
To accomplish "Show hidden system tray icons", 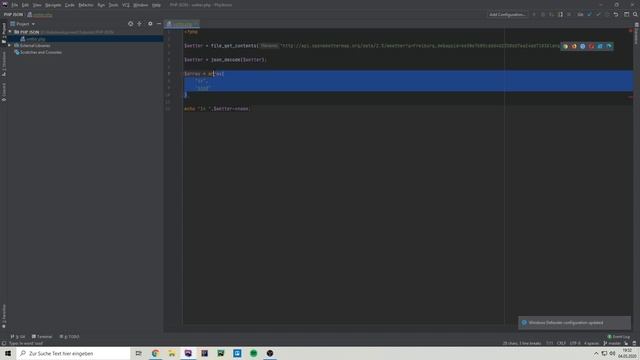I will [x=596, y=353].
